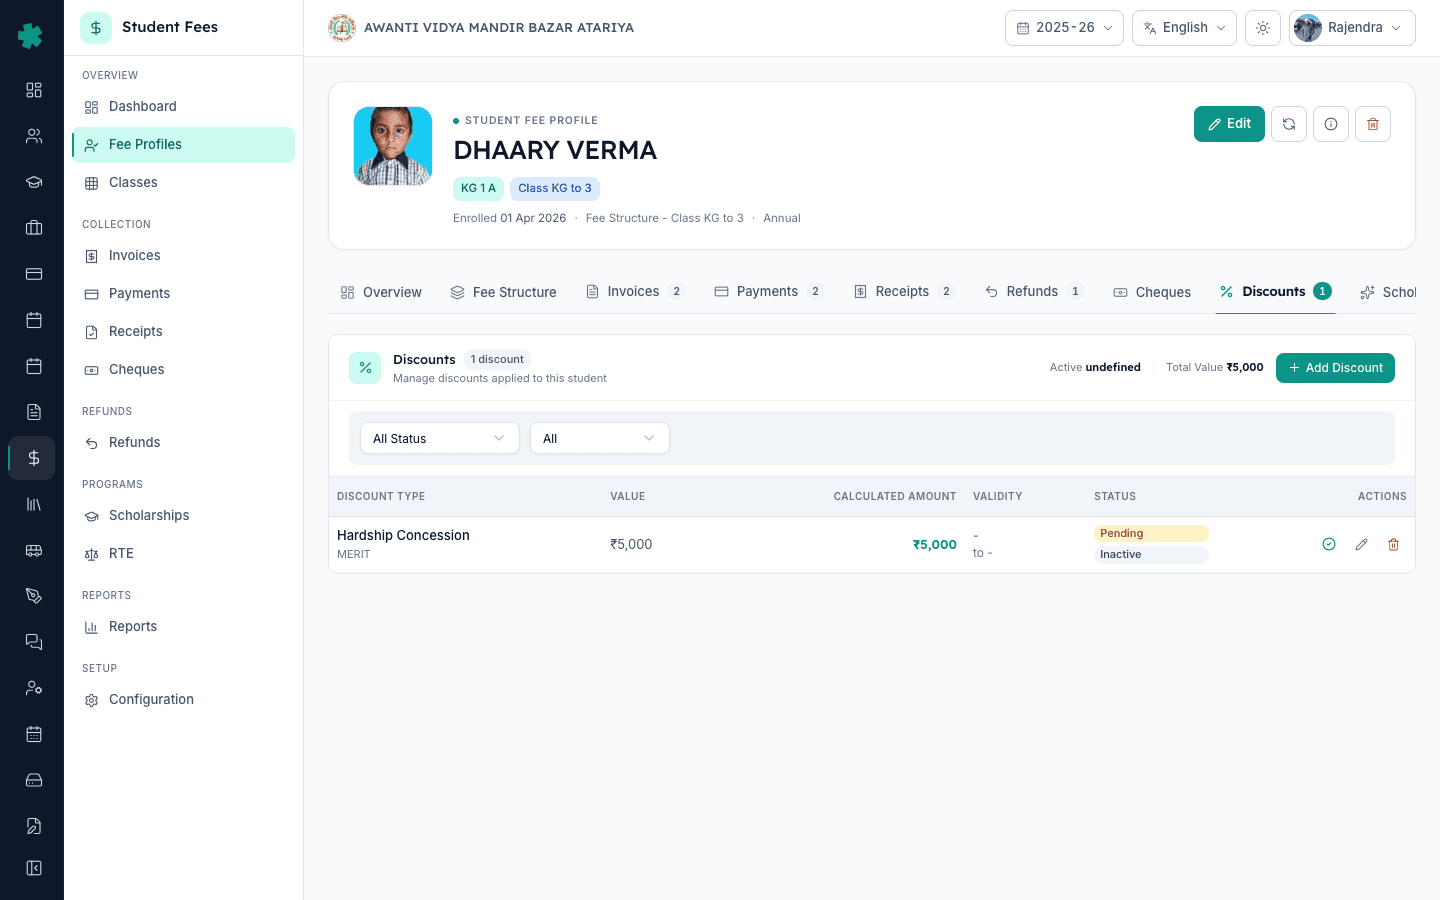
Task: Open Invoices in the sidebar
Action: 183,256
